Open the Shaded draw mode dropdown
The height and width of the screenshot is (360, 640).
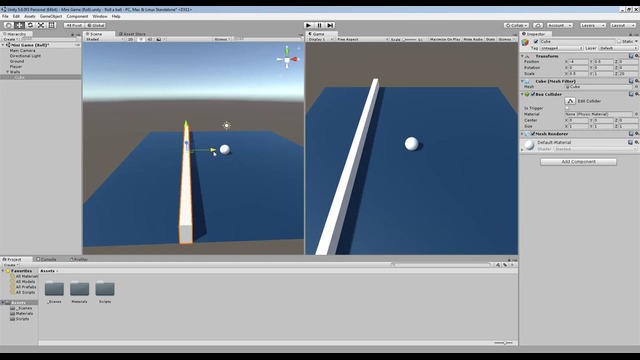(104, 39)
